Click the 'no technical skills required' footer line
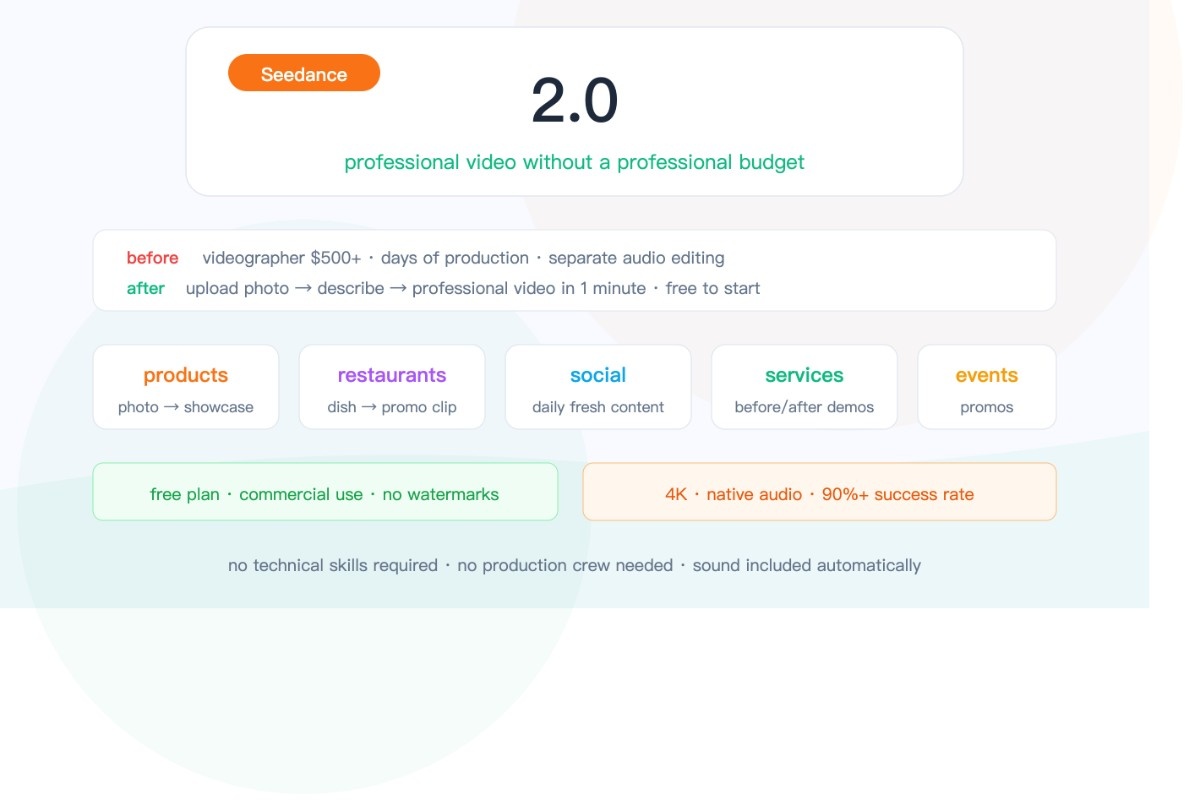1200x811 pixels. 574,565
